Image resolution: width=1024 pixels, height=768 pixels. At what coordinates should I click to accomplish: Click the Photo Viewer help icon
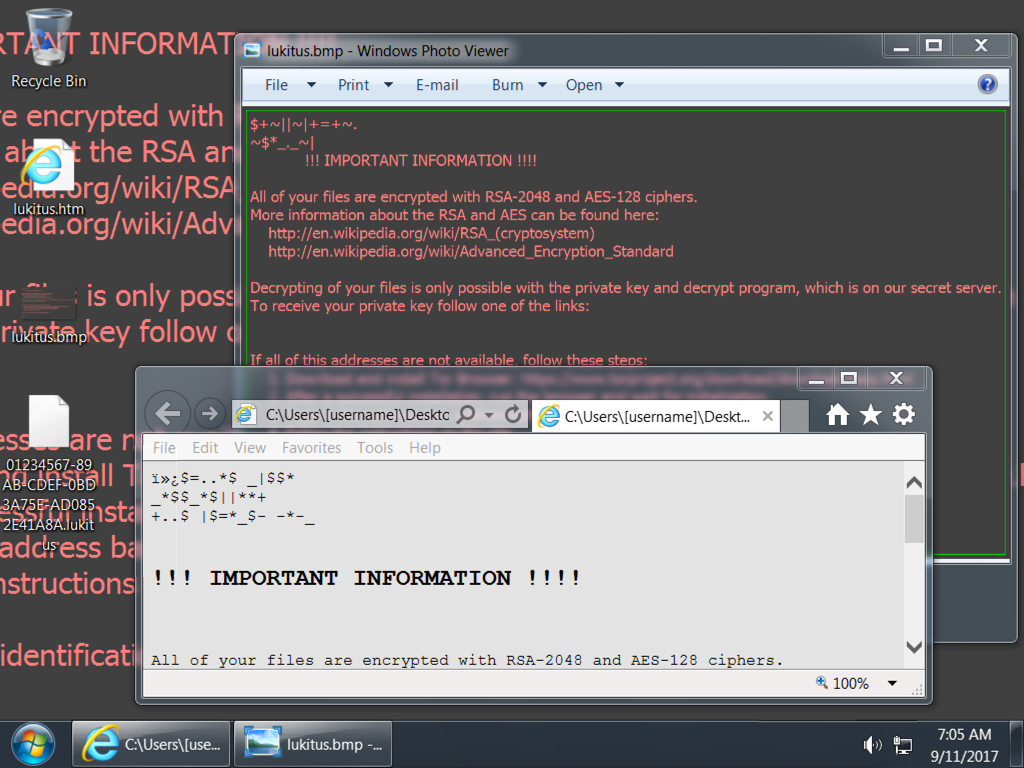[x=987, y=84]
